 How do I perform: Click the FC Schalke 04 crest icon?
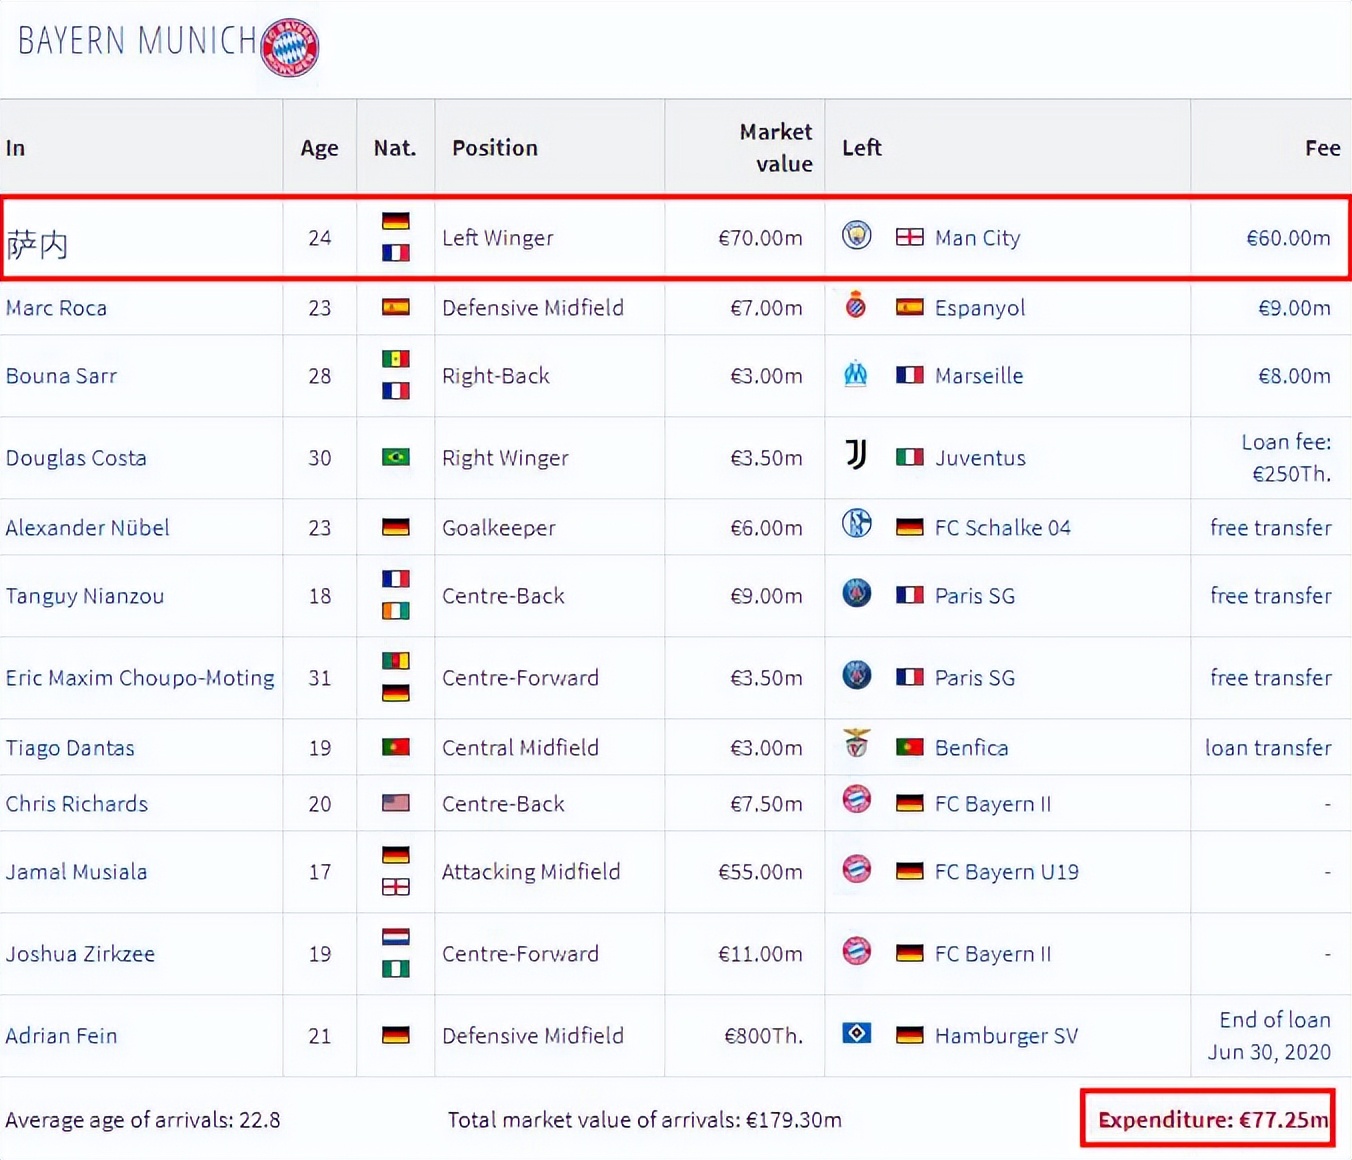tap(857, 525)
